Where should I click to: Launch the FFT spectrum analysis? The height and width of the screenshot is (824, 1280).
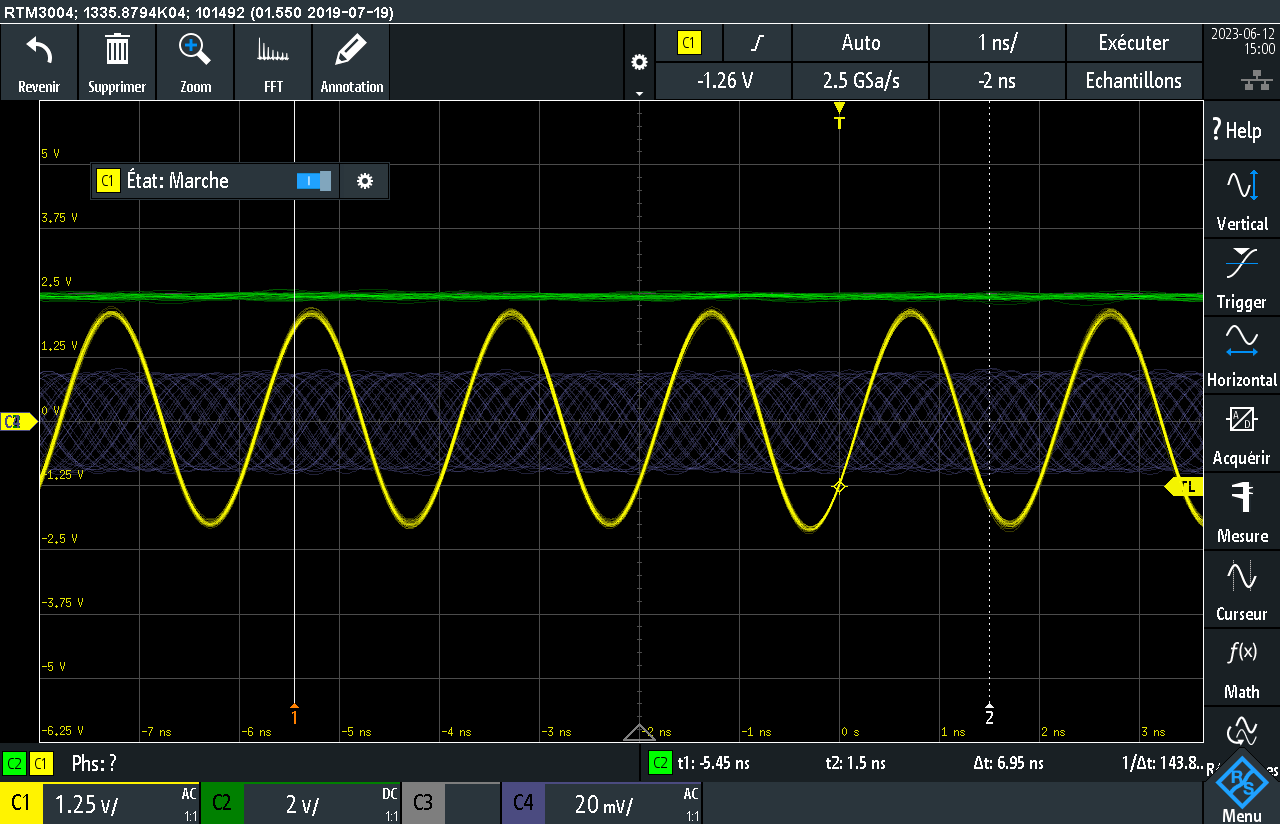point(273,62)
